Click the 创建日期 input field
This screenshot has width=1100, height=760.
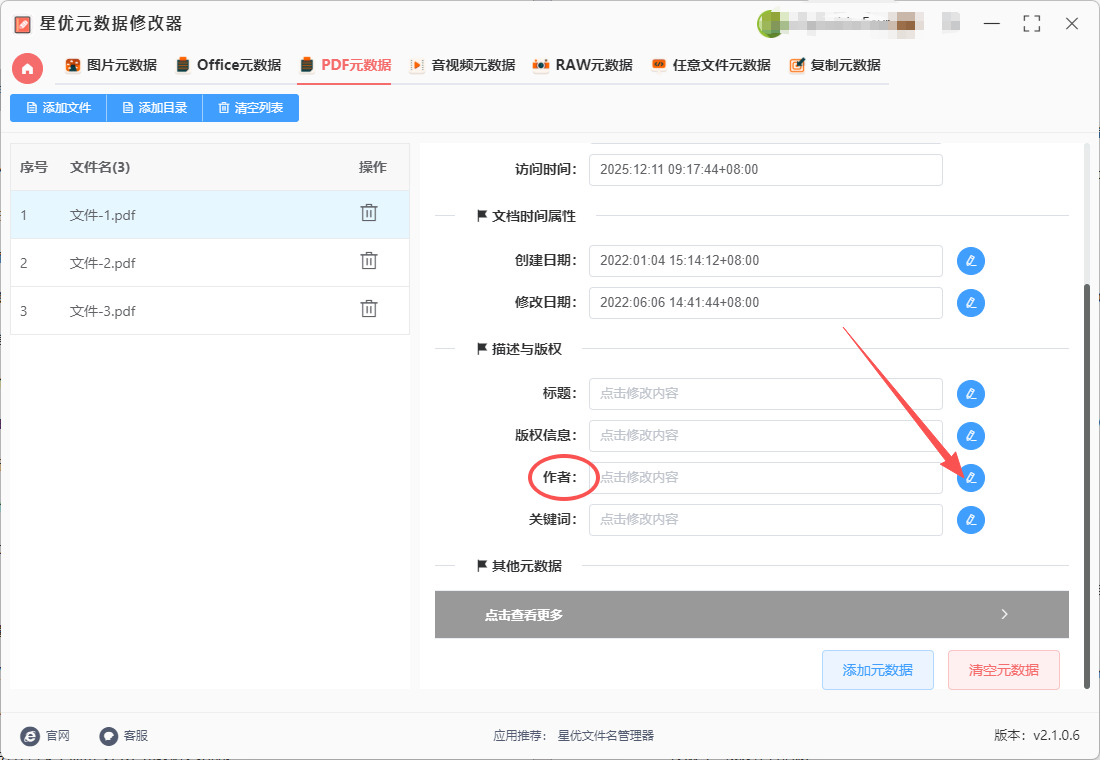(765, 261)
